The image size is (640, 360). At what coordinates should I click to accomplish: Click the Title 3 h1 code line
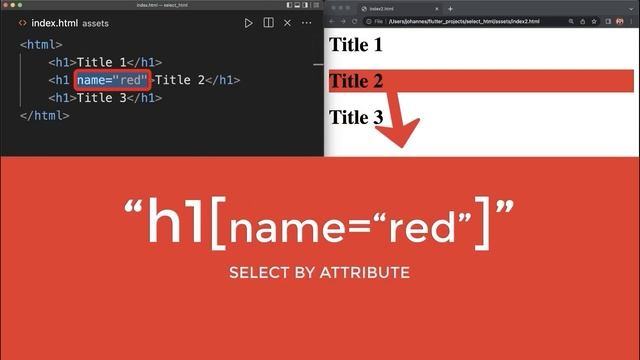click(x=105, y=98)
